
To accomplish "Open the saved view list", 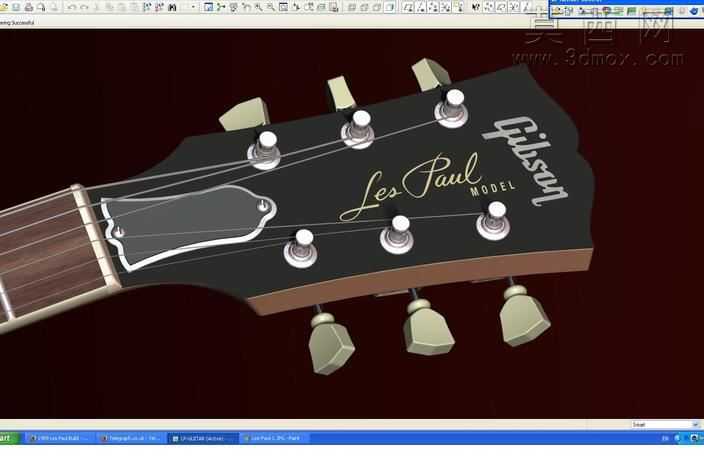I will pyautogui.click(x=308, y=7).
